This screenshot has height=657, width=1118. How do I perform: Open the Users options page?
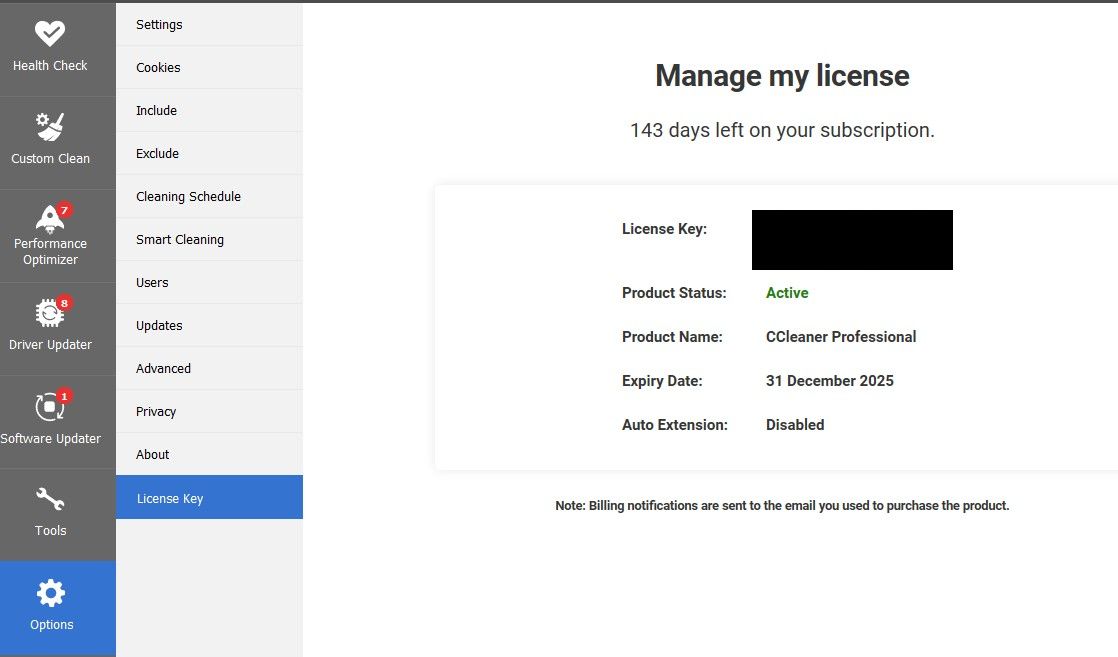209,282
